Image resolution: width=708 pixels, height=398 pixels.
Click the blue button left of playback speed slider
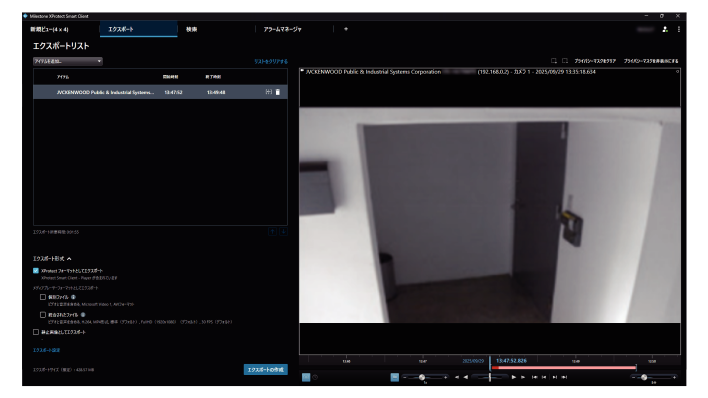click(x=395, y=377)
